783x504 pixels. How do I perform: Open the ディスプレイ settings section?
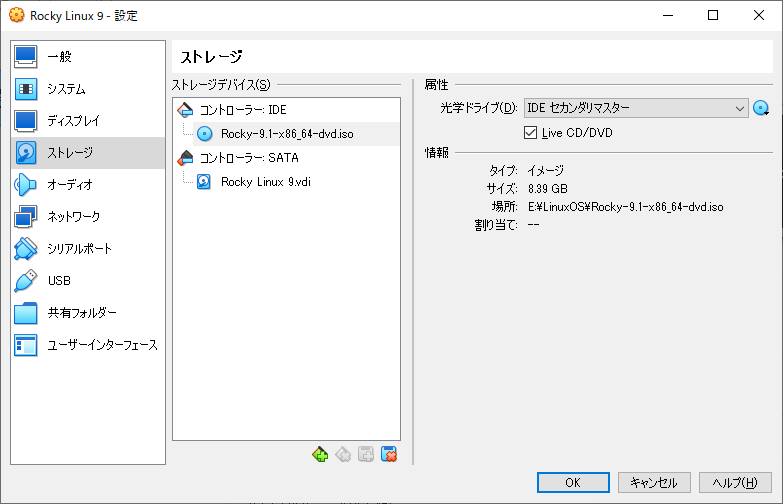click(73, 121)
